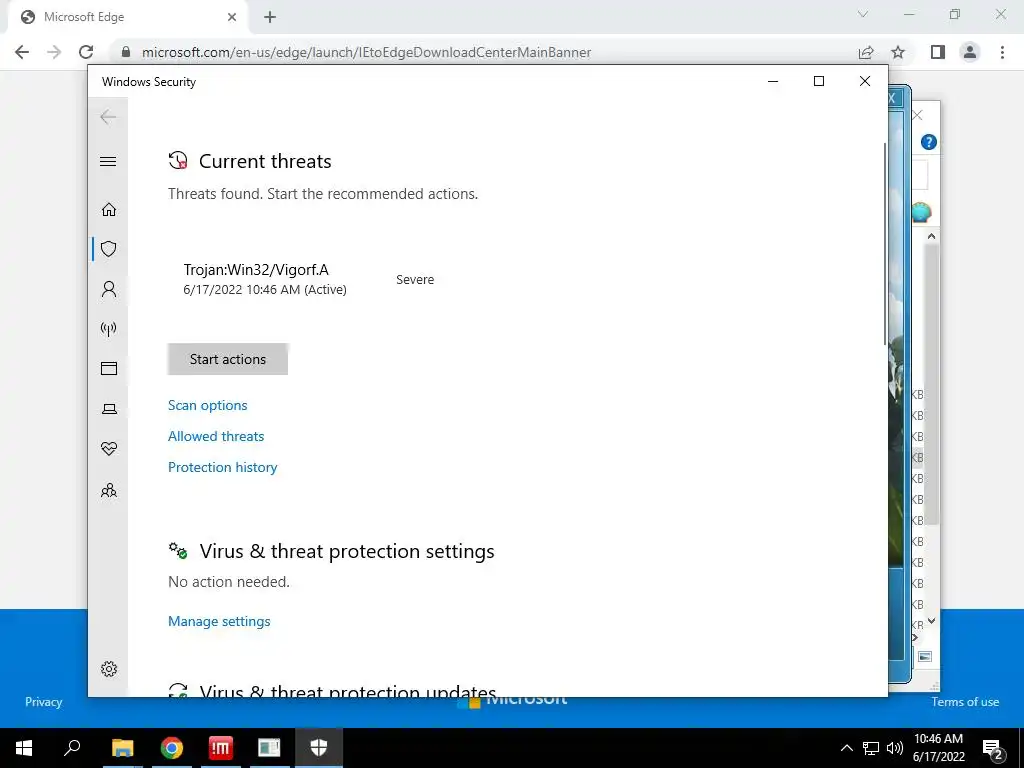
Task: Open the notification center icon
Action: point(993,749)
